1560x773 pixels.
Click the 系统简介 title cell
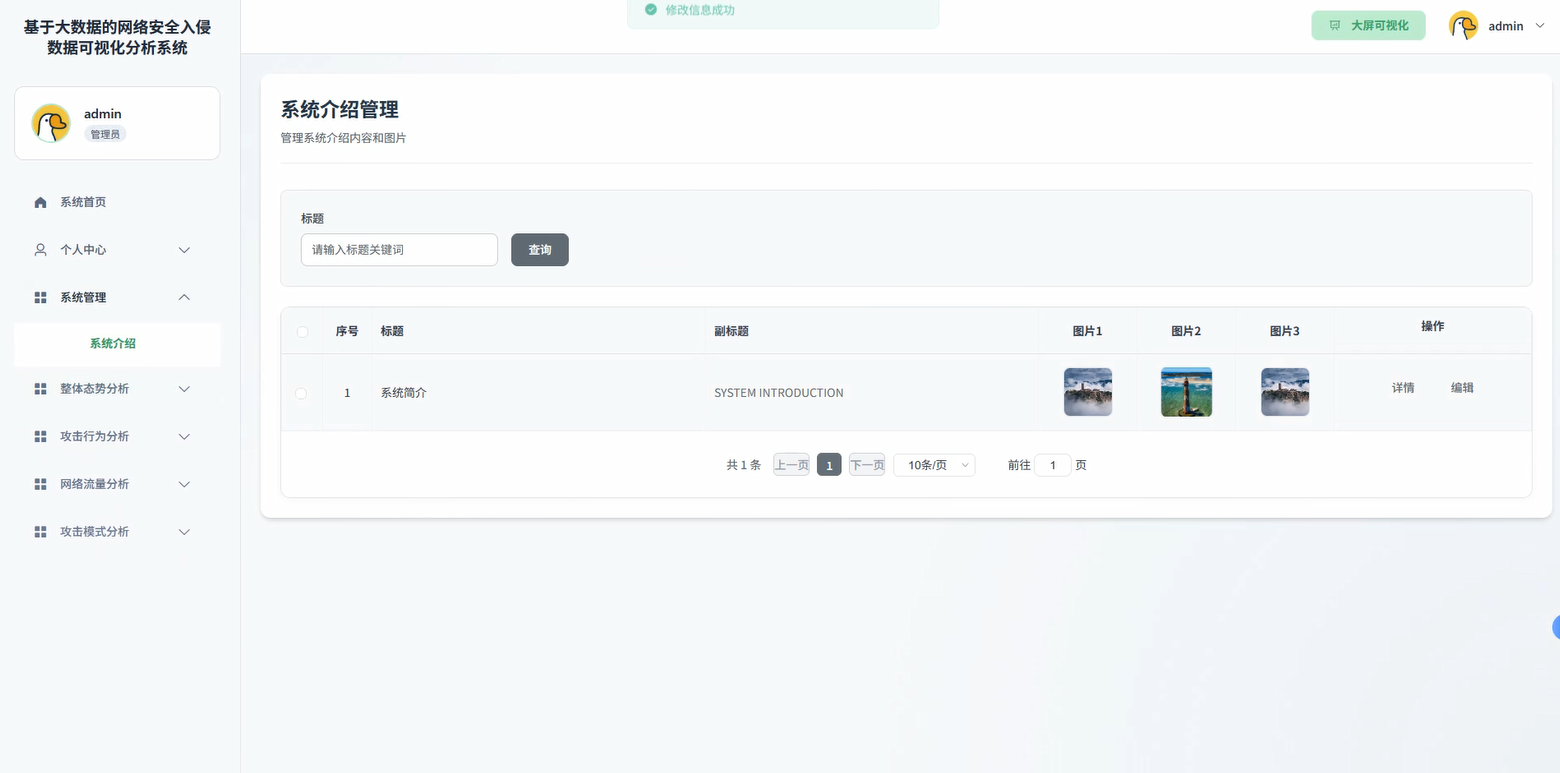point(404,393)
